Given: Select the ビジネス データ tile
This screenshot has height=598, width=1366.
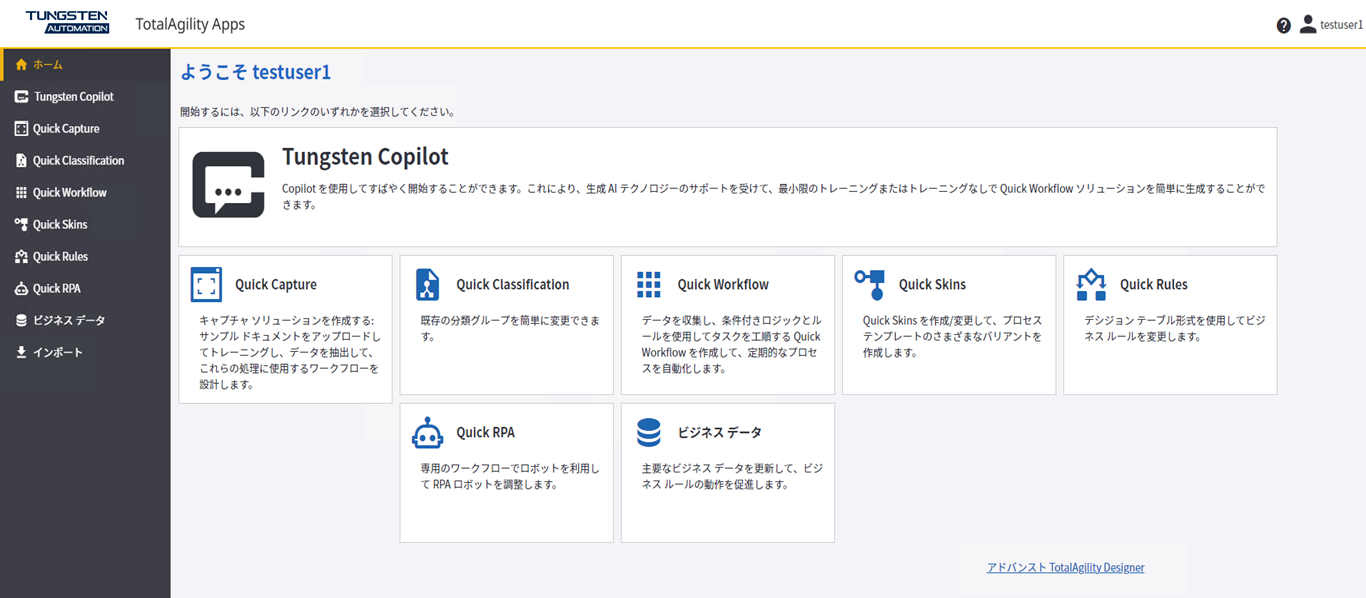Looking at the screenshot, I should click(727, 470).
